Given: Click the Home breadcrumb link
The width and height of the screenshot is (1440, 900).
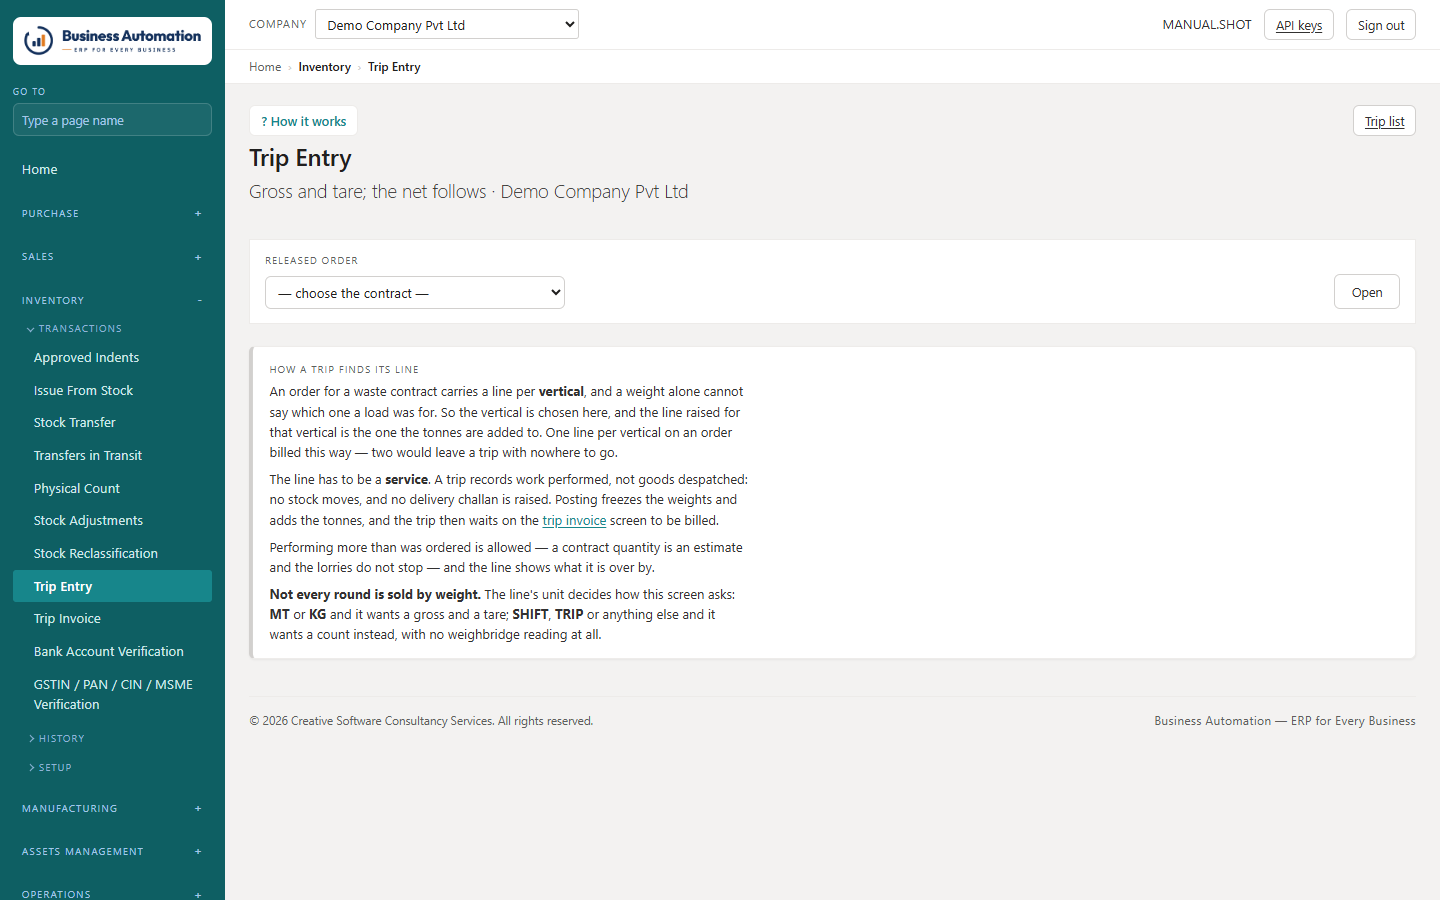Looking at the screenshot, I should click(x=265, y=67).
